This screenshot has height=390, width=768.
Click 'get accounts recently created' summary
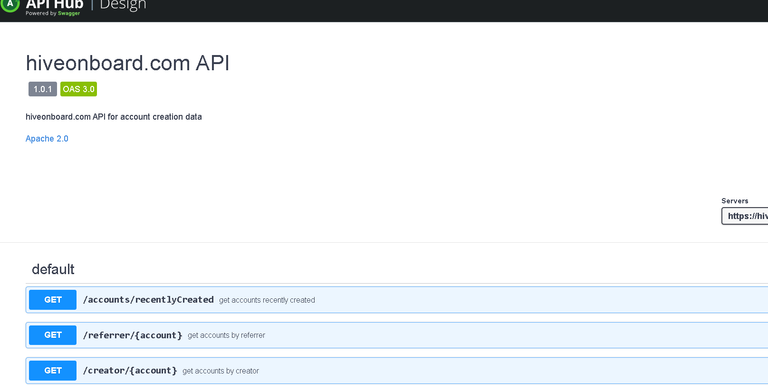(267, 300)
